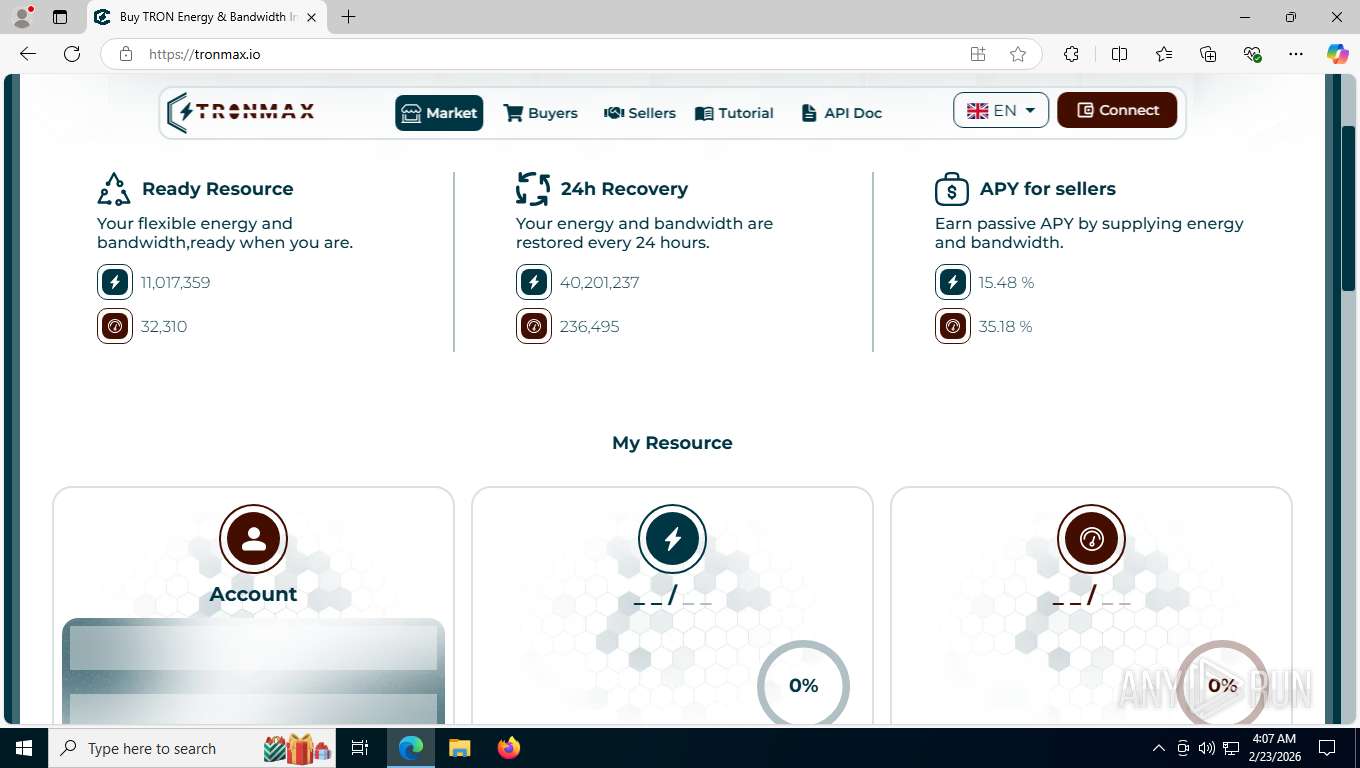Open the API Doc page
Viewport: 1360px width, 768px height.
[841, 113]
